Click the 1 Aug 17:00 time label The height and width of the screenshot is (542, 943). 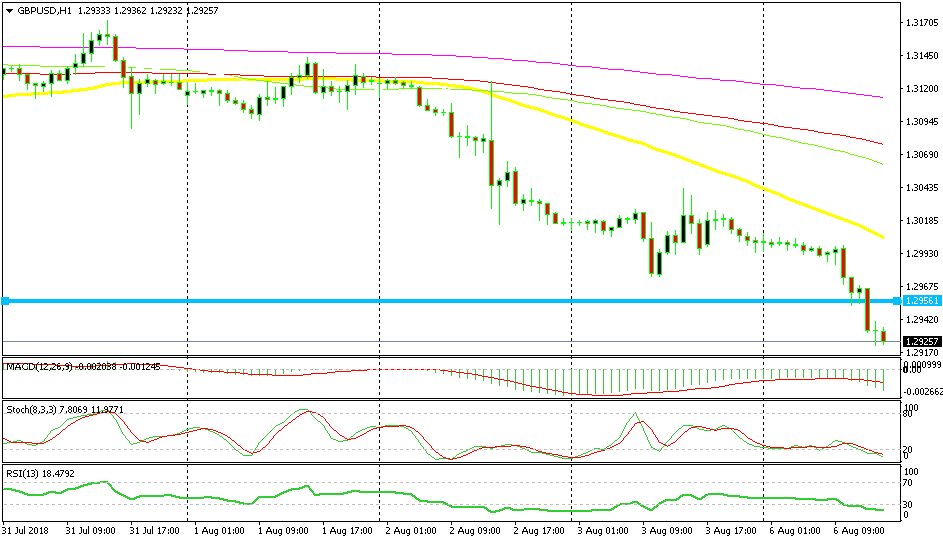click(x=347, y=531)
